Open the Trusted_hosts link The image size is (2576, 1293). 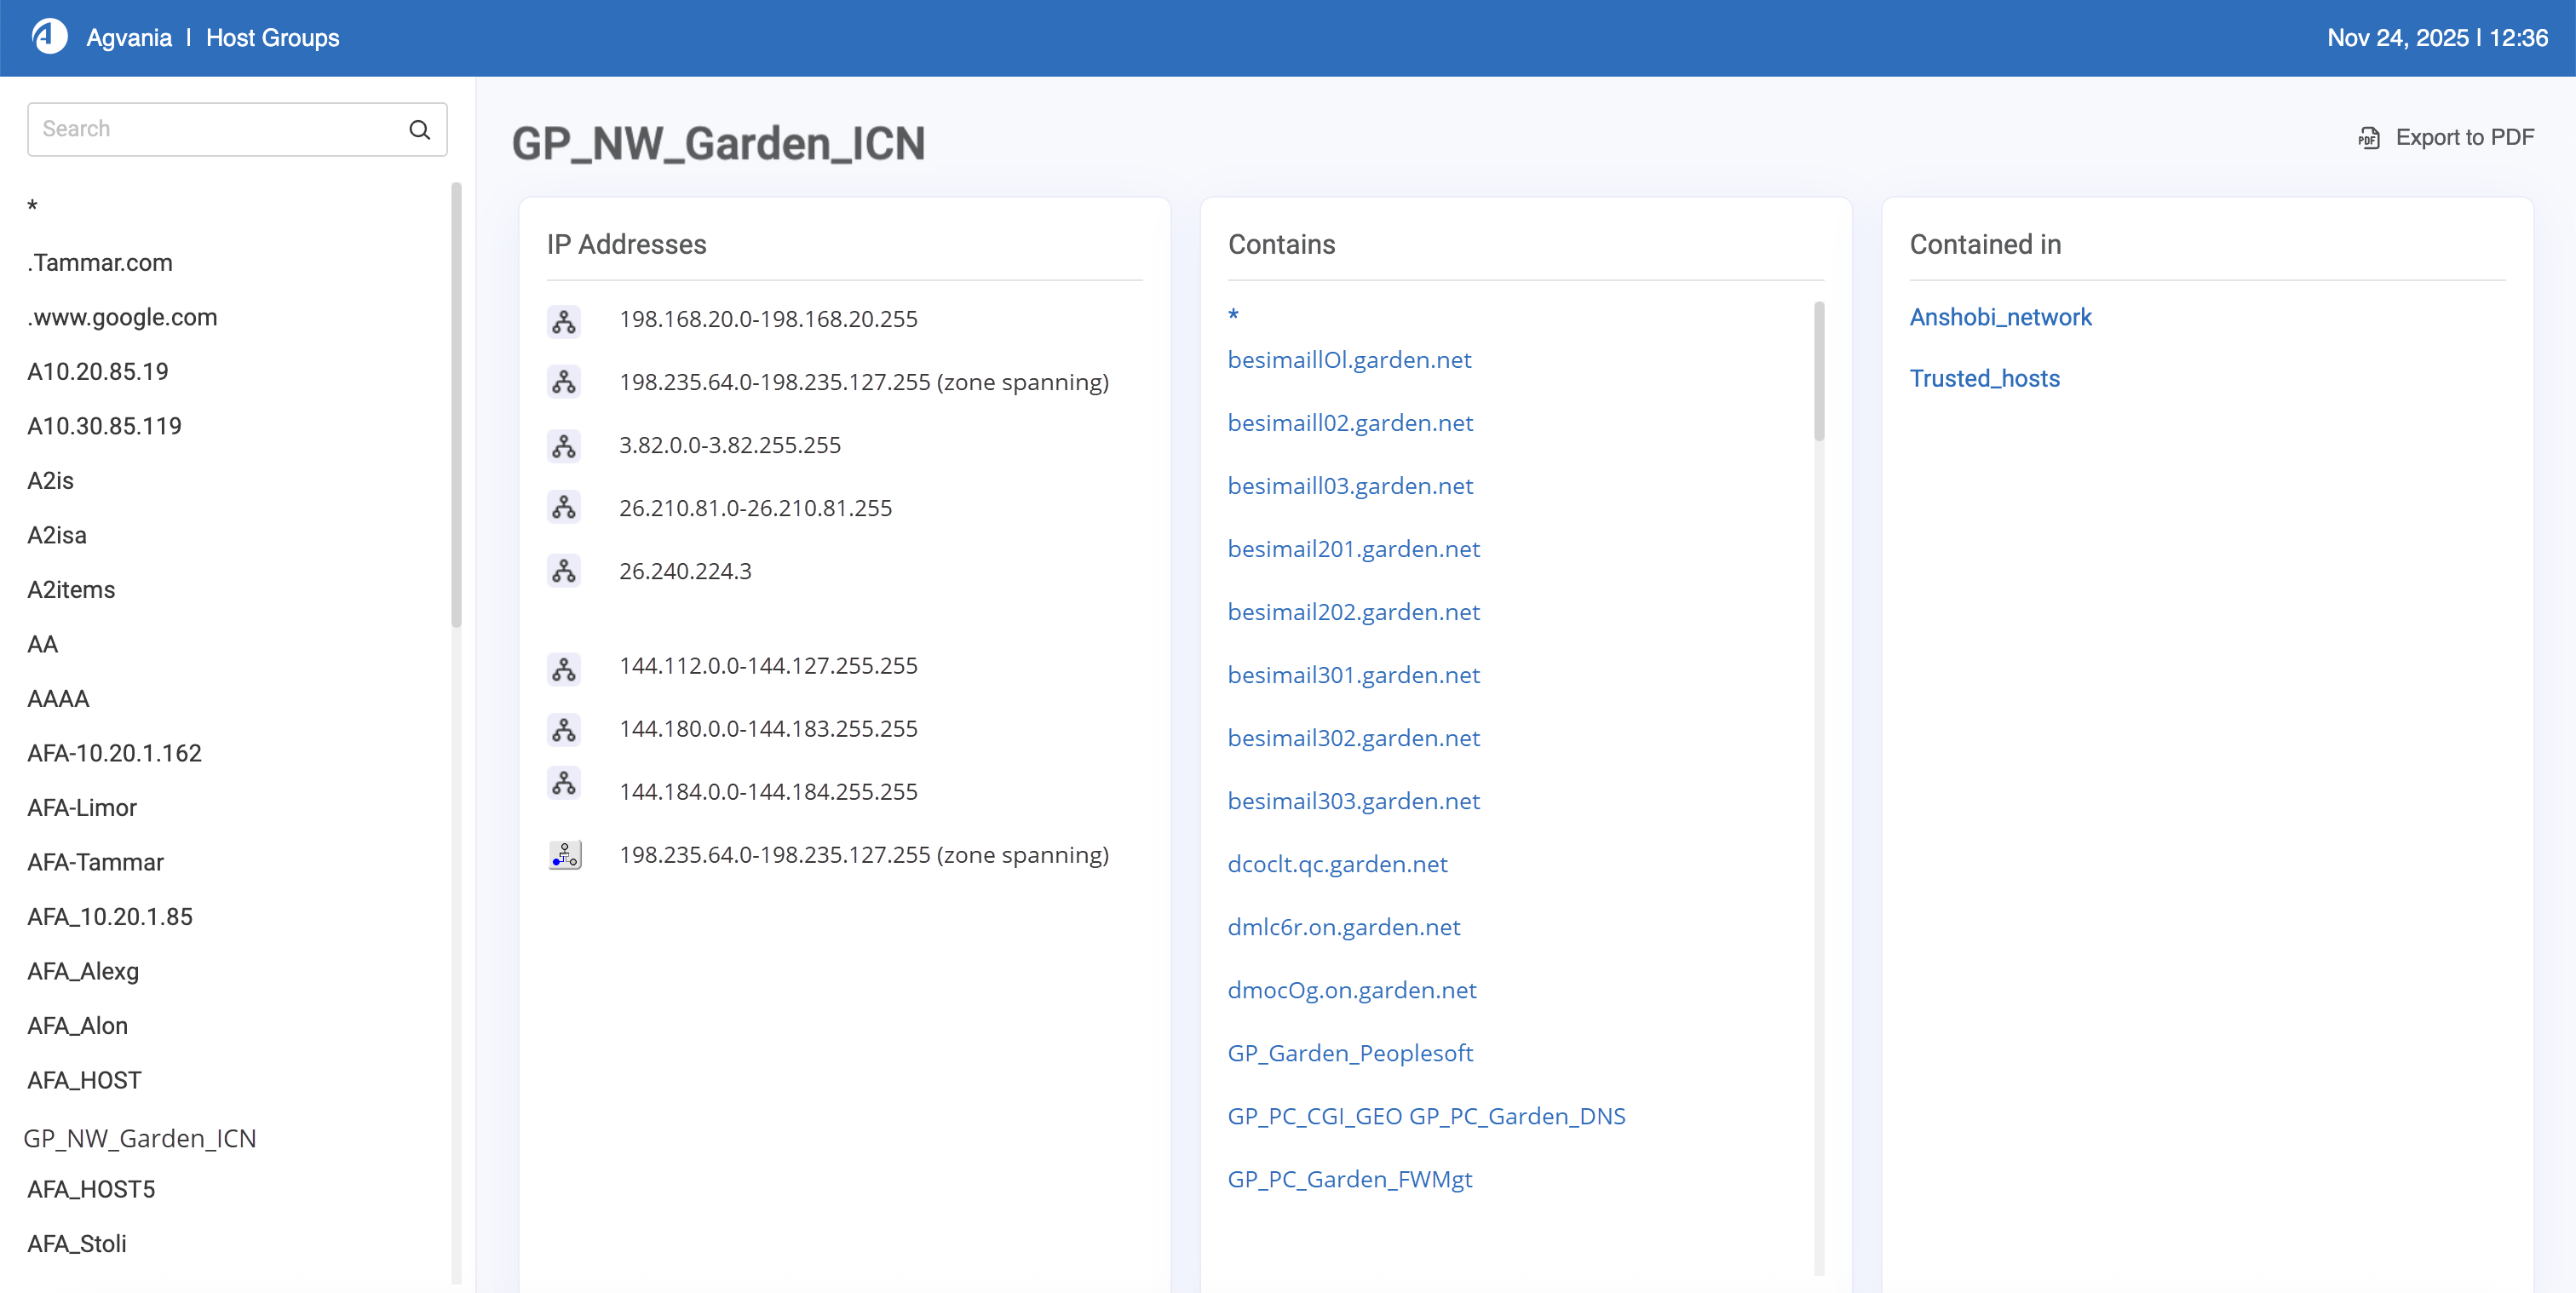point(1984,379)
